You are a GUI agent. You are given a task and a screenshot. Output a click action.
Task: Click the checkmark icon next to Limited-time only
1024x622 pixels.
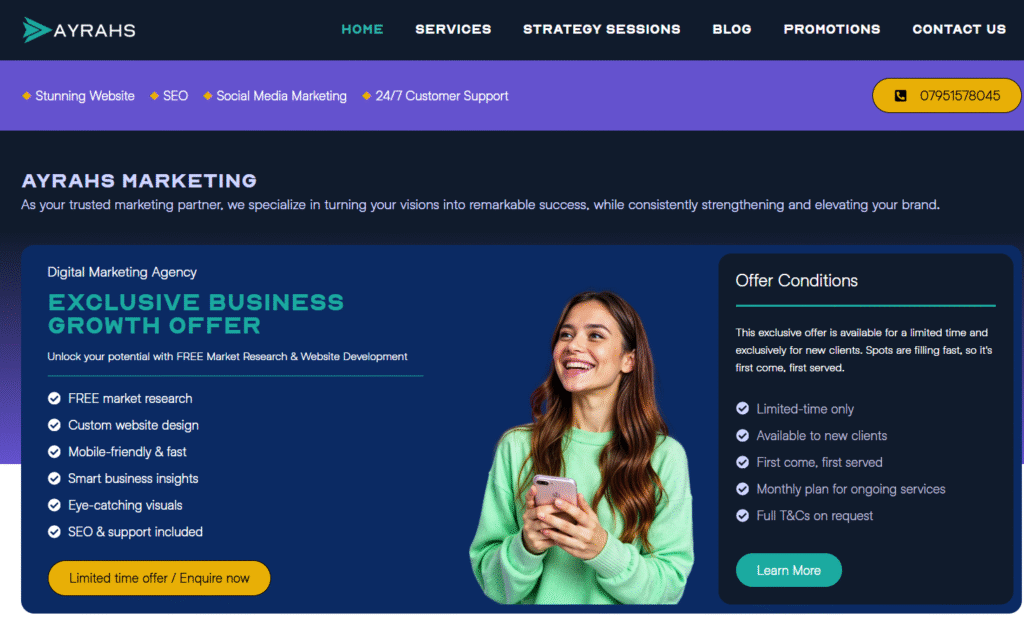click(743, 409)
